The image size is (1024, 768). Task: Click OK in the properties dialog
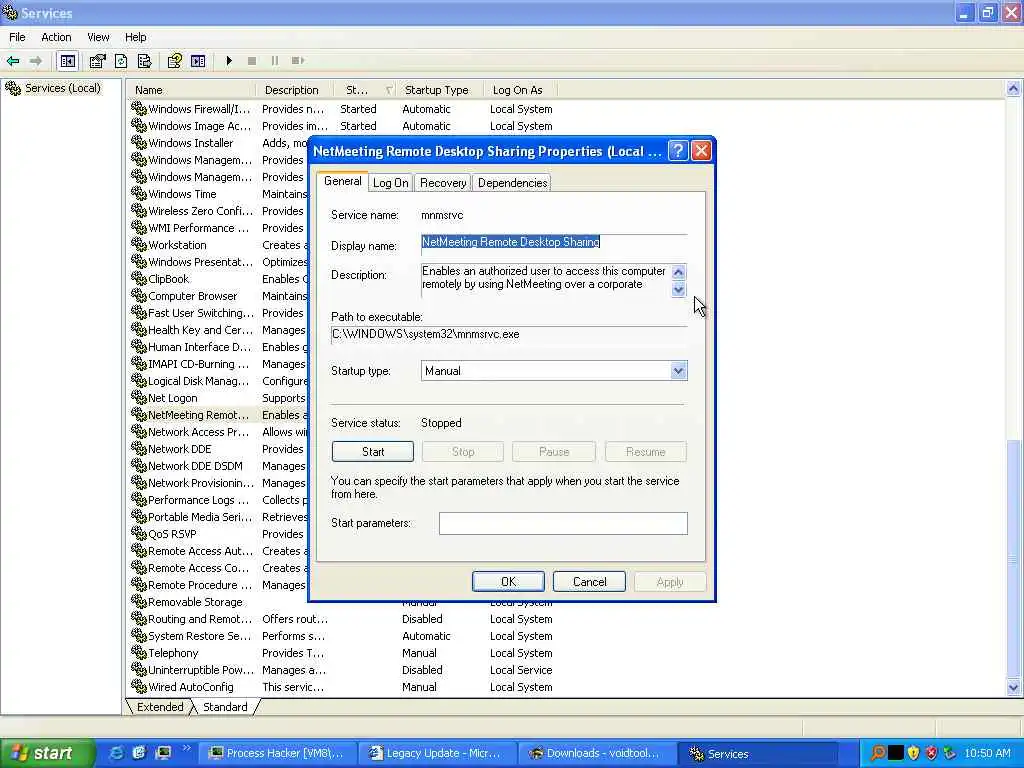point(508,581)
